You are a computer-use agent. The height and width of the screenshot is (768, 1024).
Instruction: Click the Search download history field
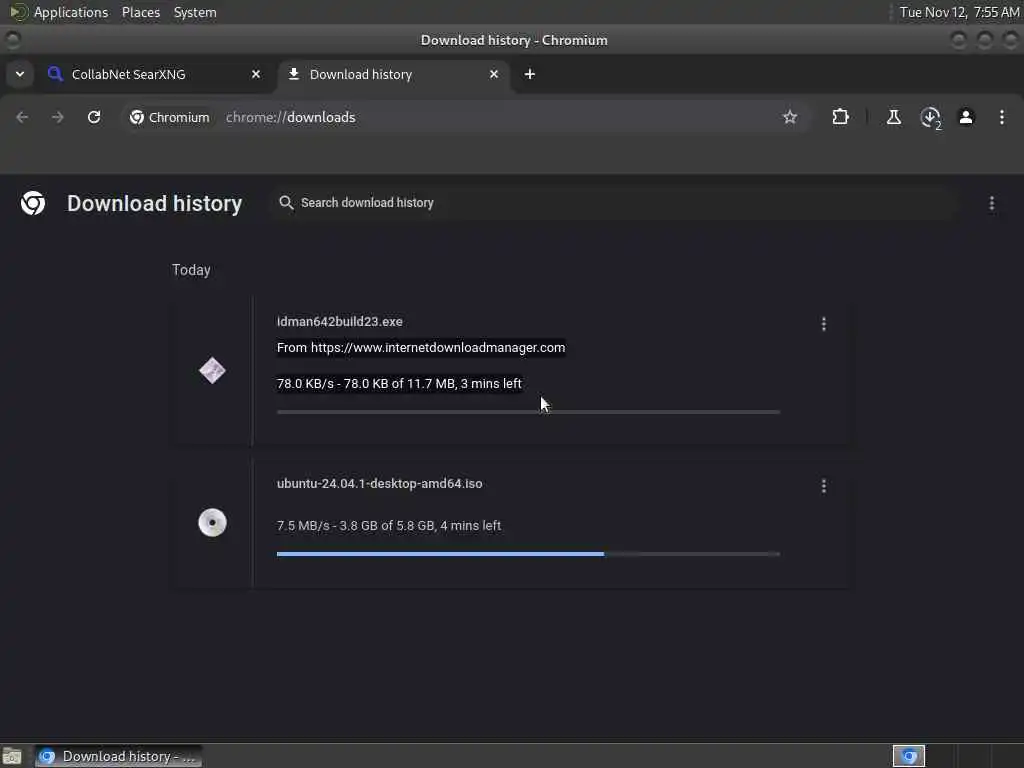coord(614,203)
